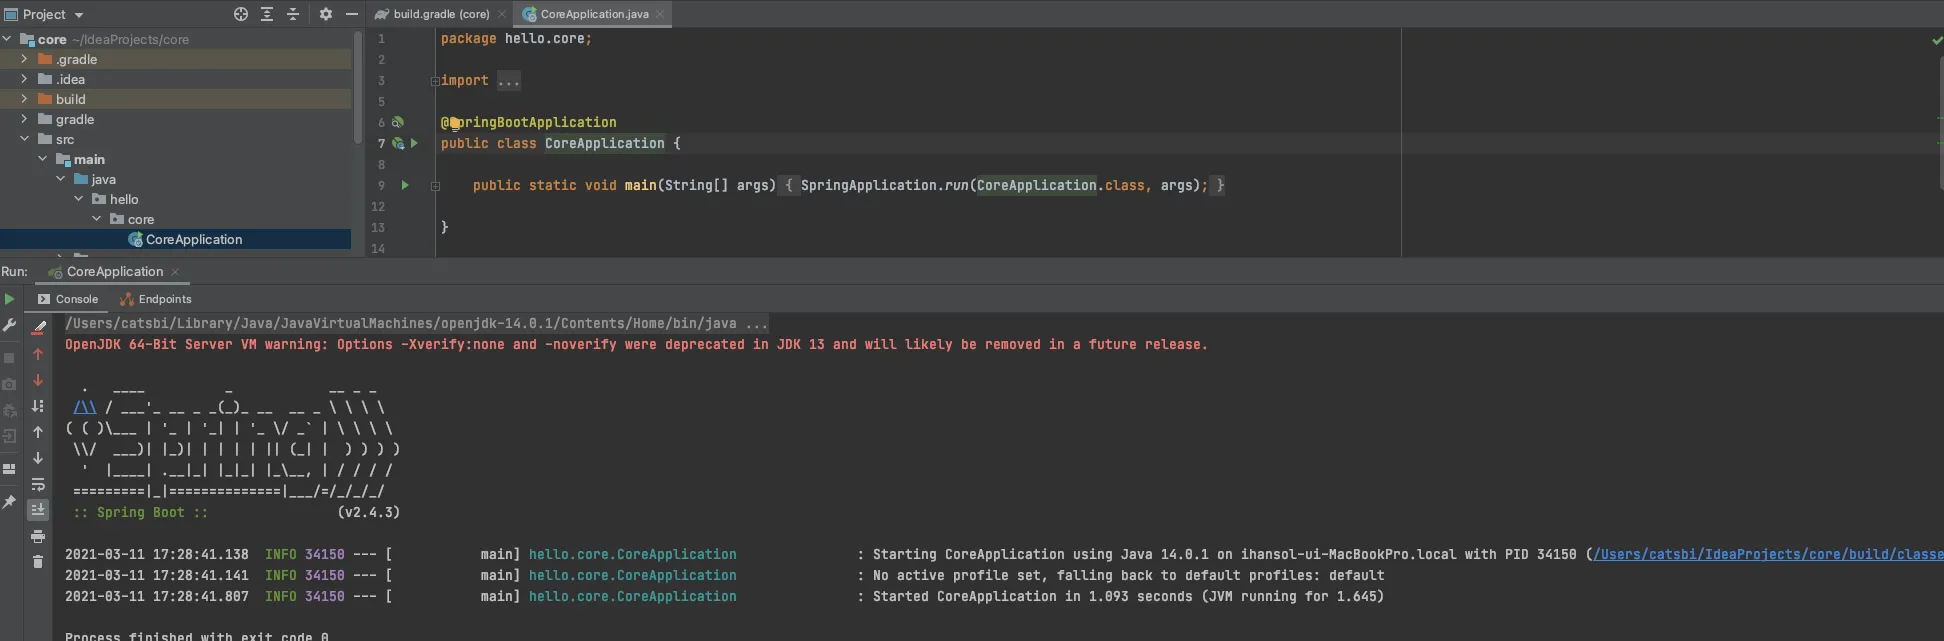The width and height of the screenshot is (1944, 641).
Task: Open the /Users/catsbi/IdeaProjects/core/build link
Action: (1768, 554)
